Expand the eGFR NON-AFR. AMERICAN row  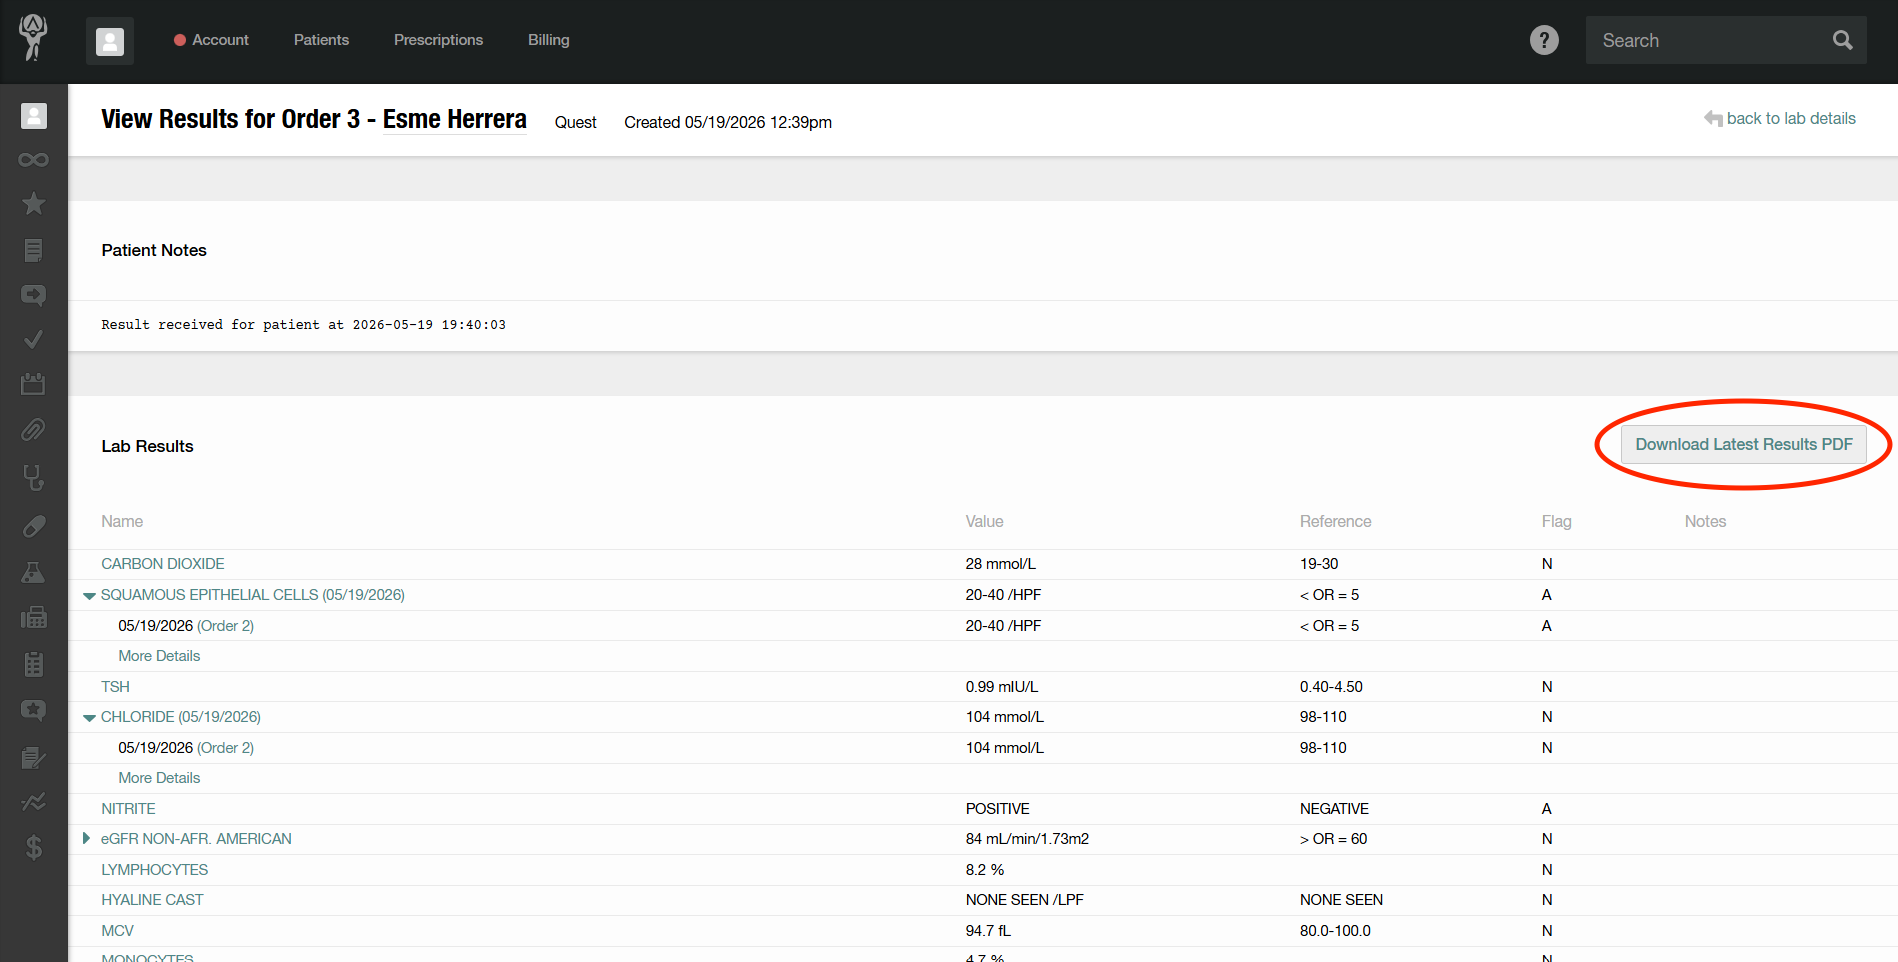pyautogui.click(x=86, y=838)
